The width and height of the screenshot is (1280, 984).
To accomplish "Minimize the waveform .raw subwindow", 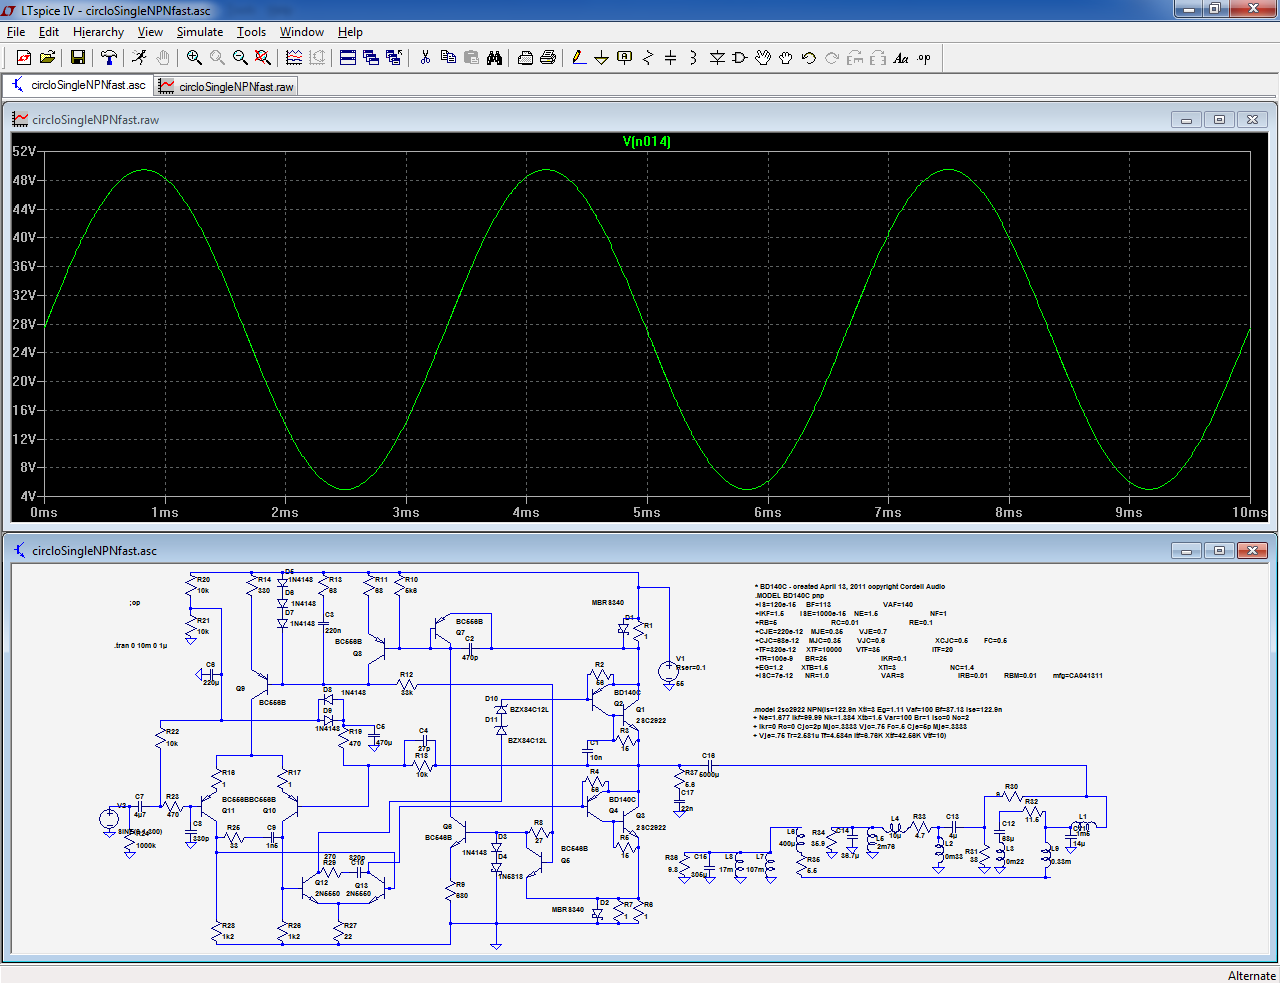I will click(x=1187, y=119).
